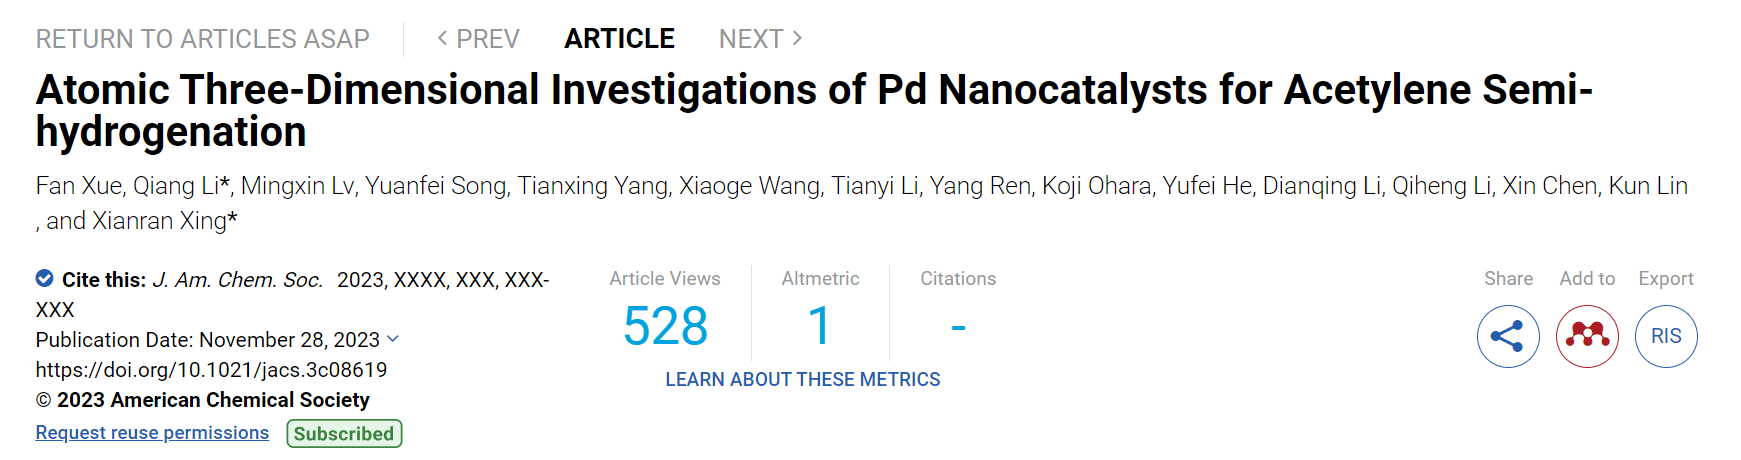Select author Koji Ohara
The image size is (1741, 460).
(x=1096, y=186)
